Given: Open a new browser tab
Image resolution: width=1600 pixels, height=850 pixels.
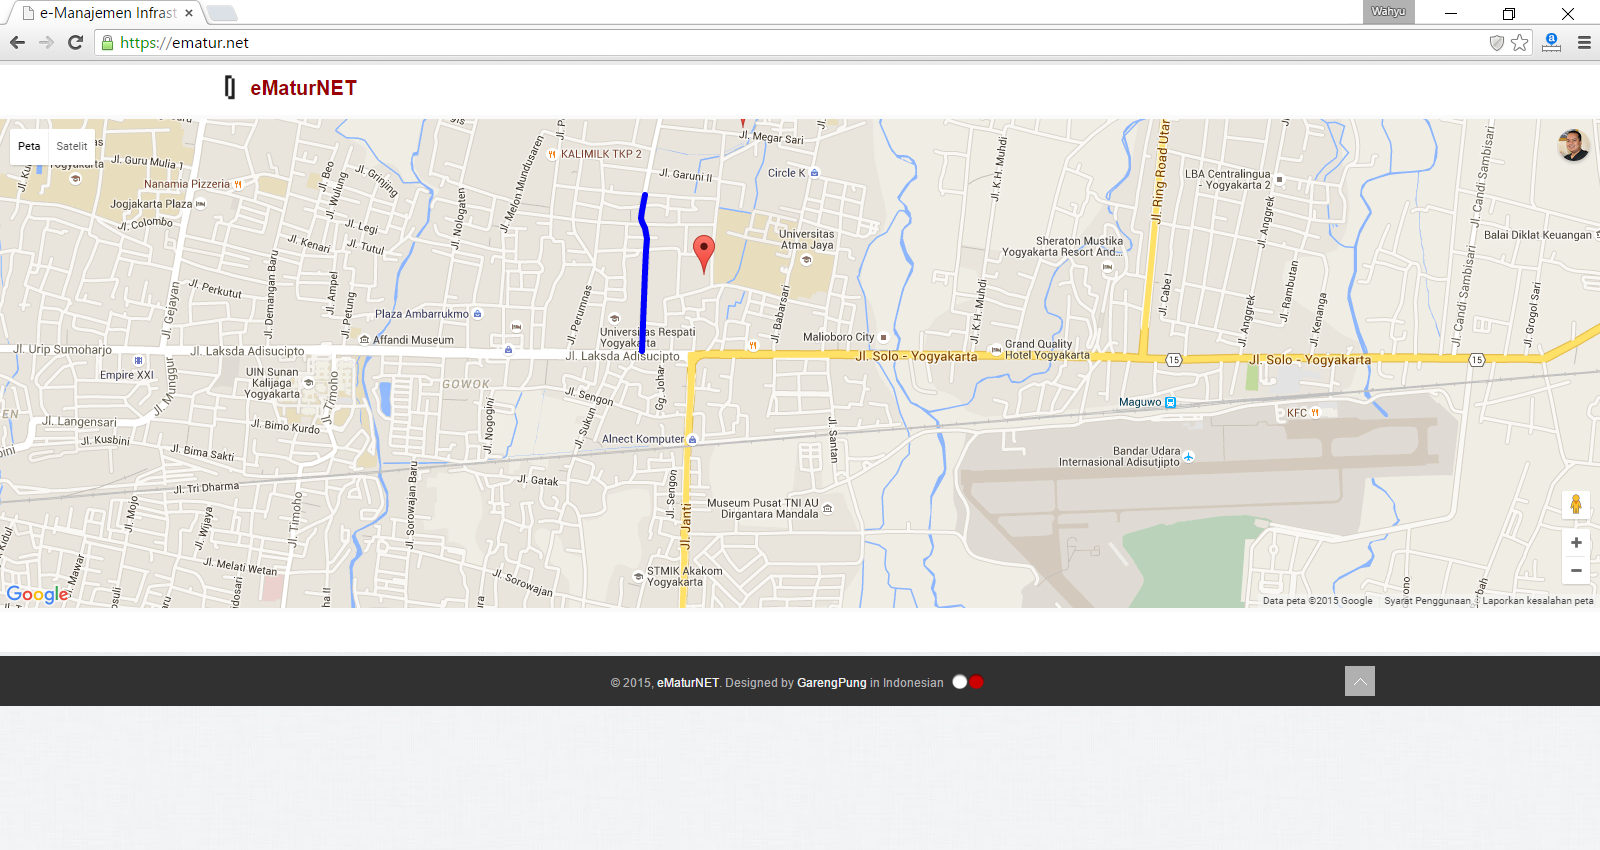Looking at the screenshot, I should [x=221, y=13].
